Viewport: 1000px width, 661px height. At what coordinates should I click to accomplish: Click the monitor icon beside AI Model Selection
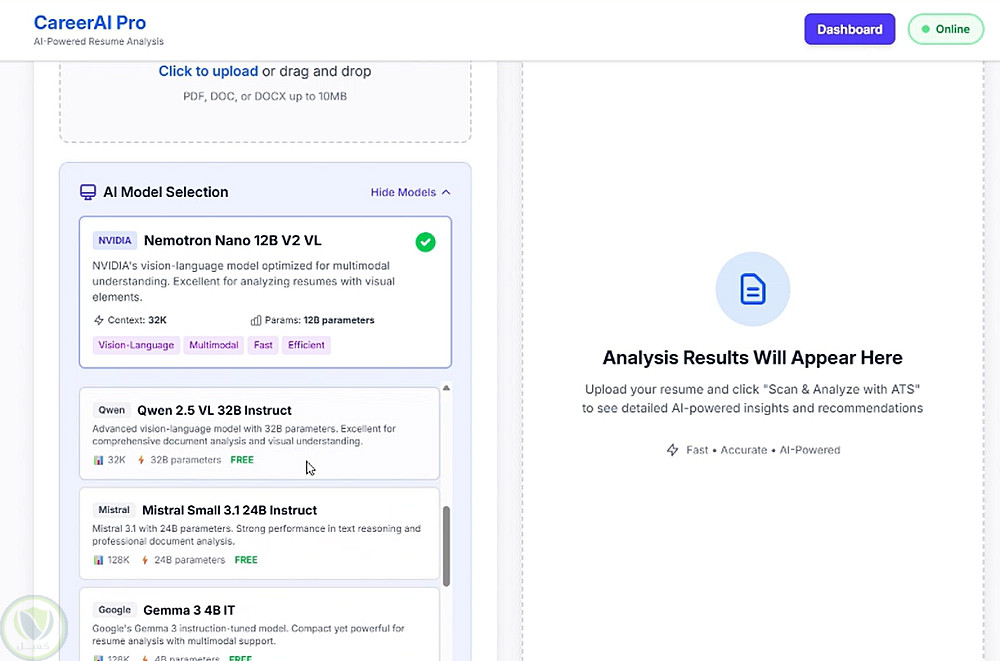pyautogui.click(x=88, y=192)
